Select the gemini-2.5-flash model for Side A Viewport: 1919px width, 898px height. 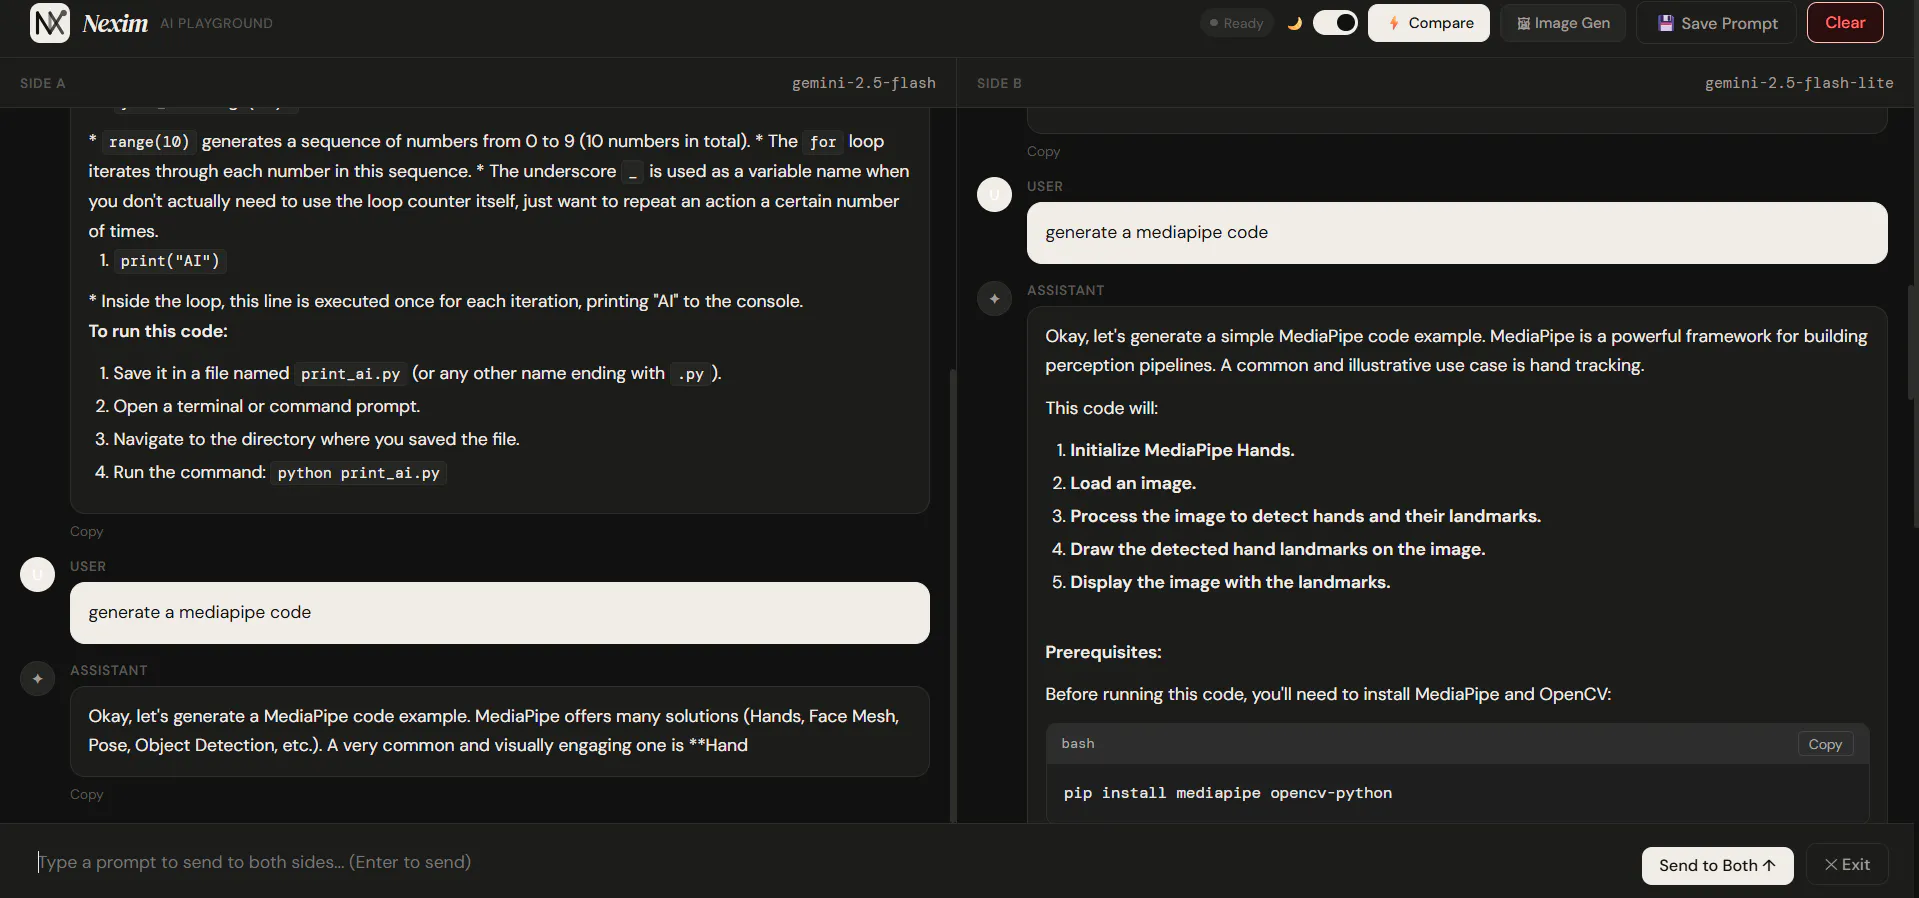[x=864, y=83]
